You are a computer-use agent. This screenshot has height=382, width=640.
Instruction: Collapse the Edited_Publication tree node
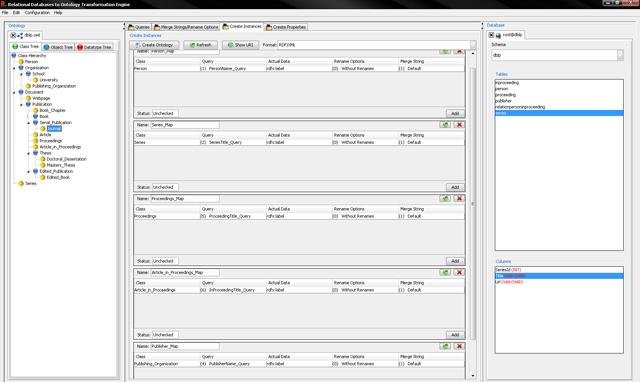(x=29, y=172)
